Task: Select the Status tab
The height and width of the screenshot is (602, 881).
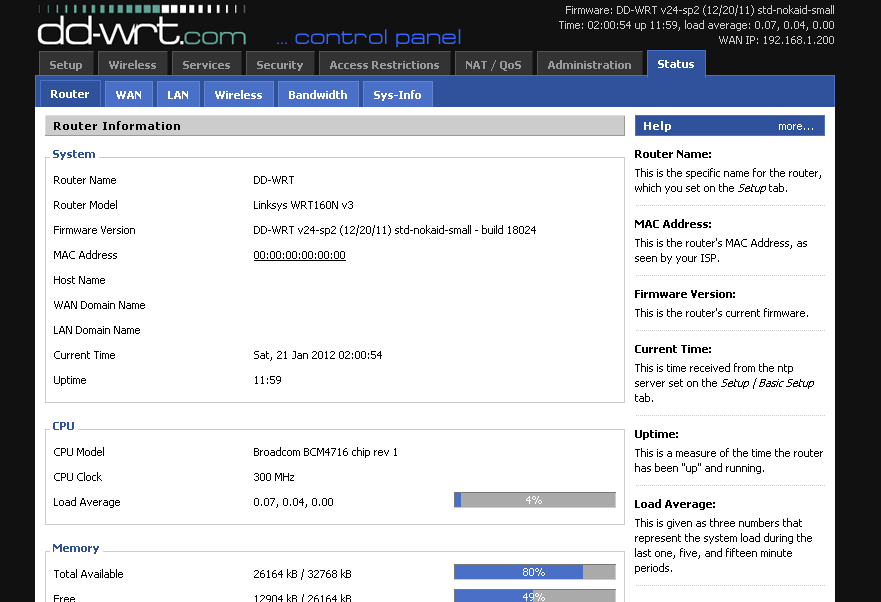Action: tap(676, 64)
